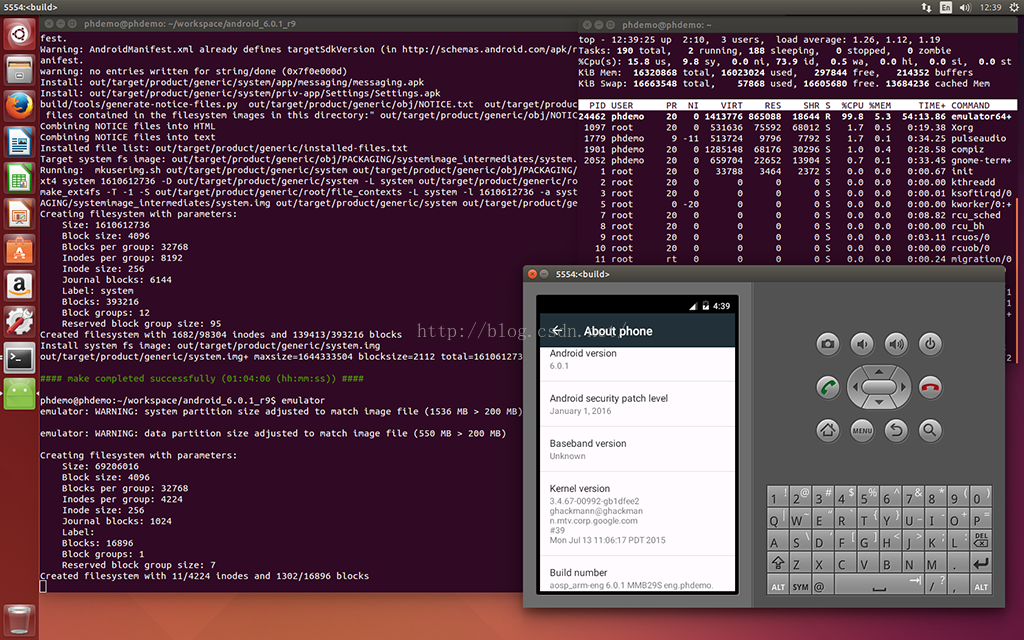The width and height of the screenshot is (1024, 640).
Task: Click pulseaudio process row in top
Action: (797, 138)
